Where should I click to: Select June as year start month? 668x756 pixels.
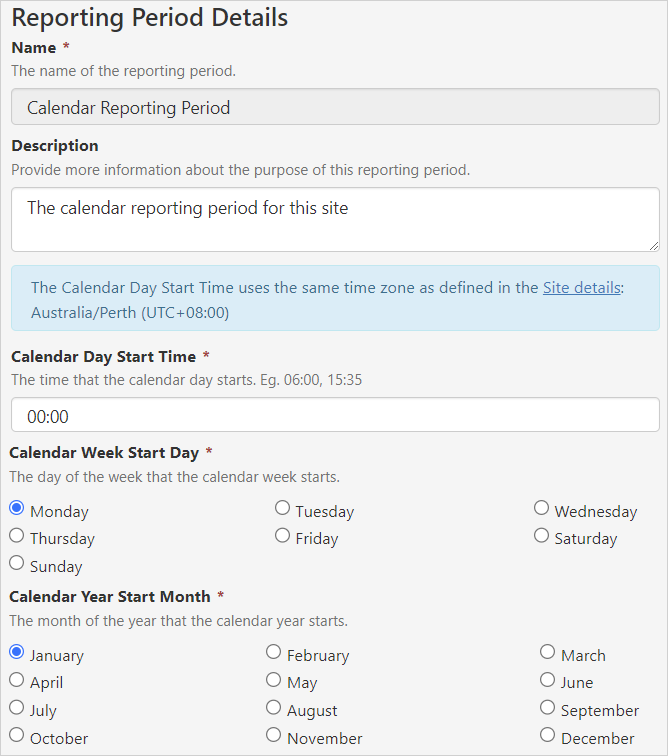(x=547, y=679)
